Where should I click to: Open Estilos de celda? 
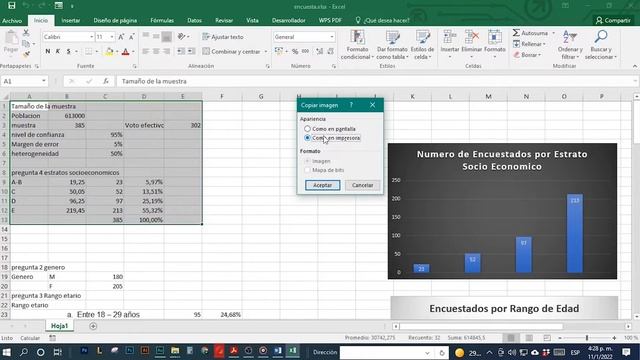(x=422, y=45)
